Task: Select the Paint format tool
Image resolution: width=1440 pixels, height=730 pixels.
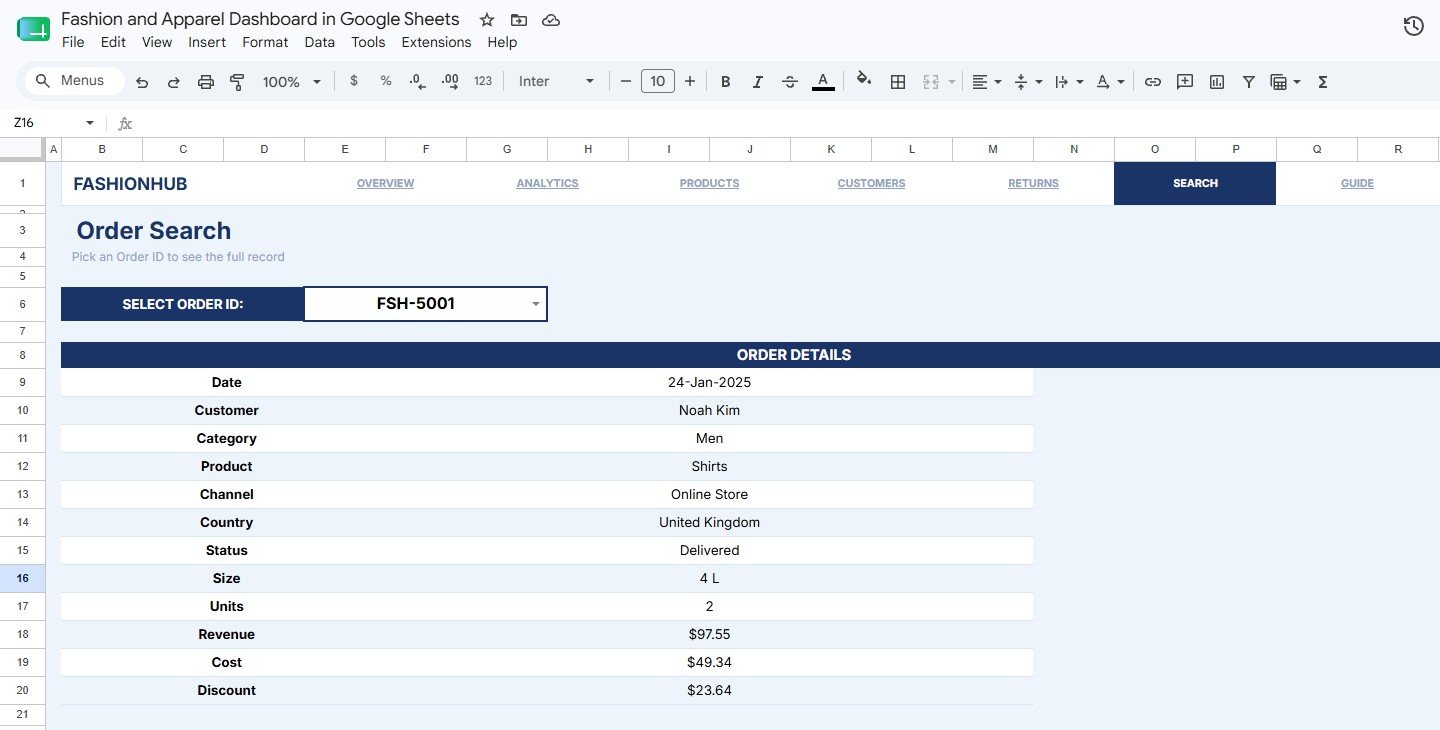Action: pos(237,82)
